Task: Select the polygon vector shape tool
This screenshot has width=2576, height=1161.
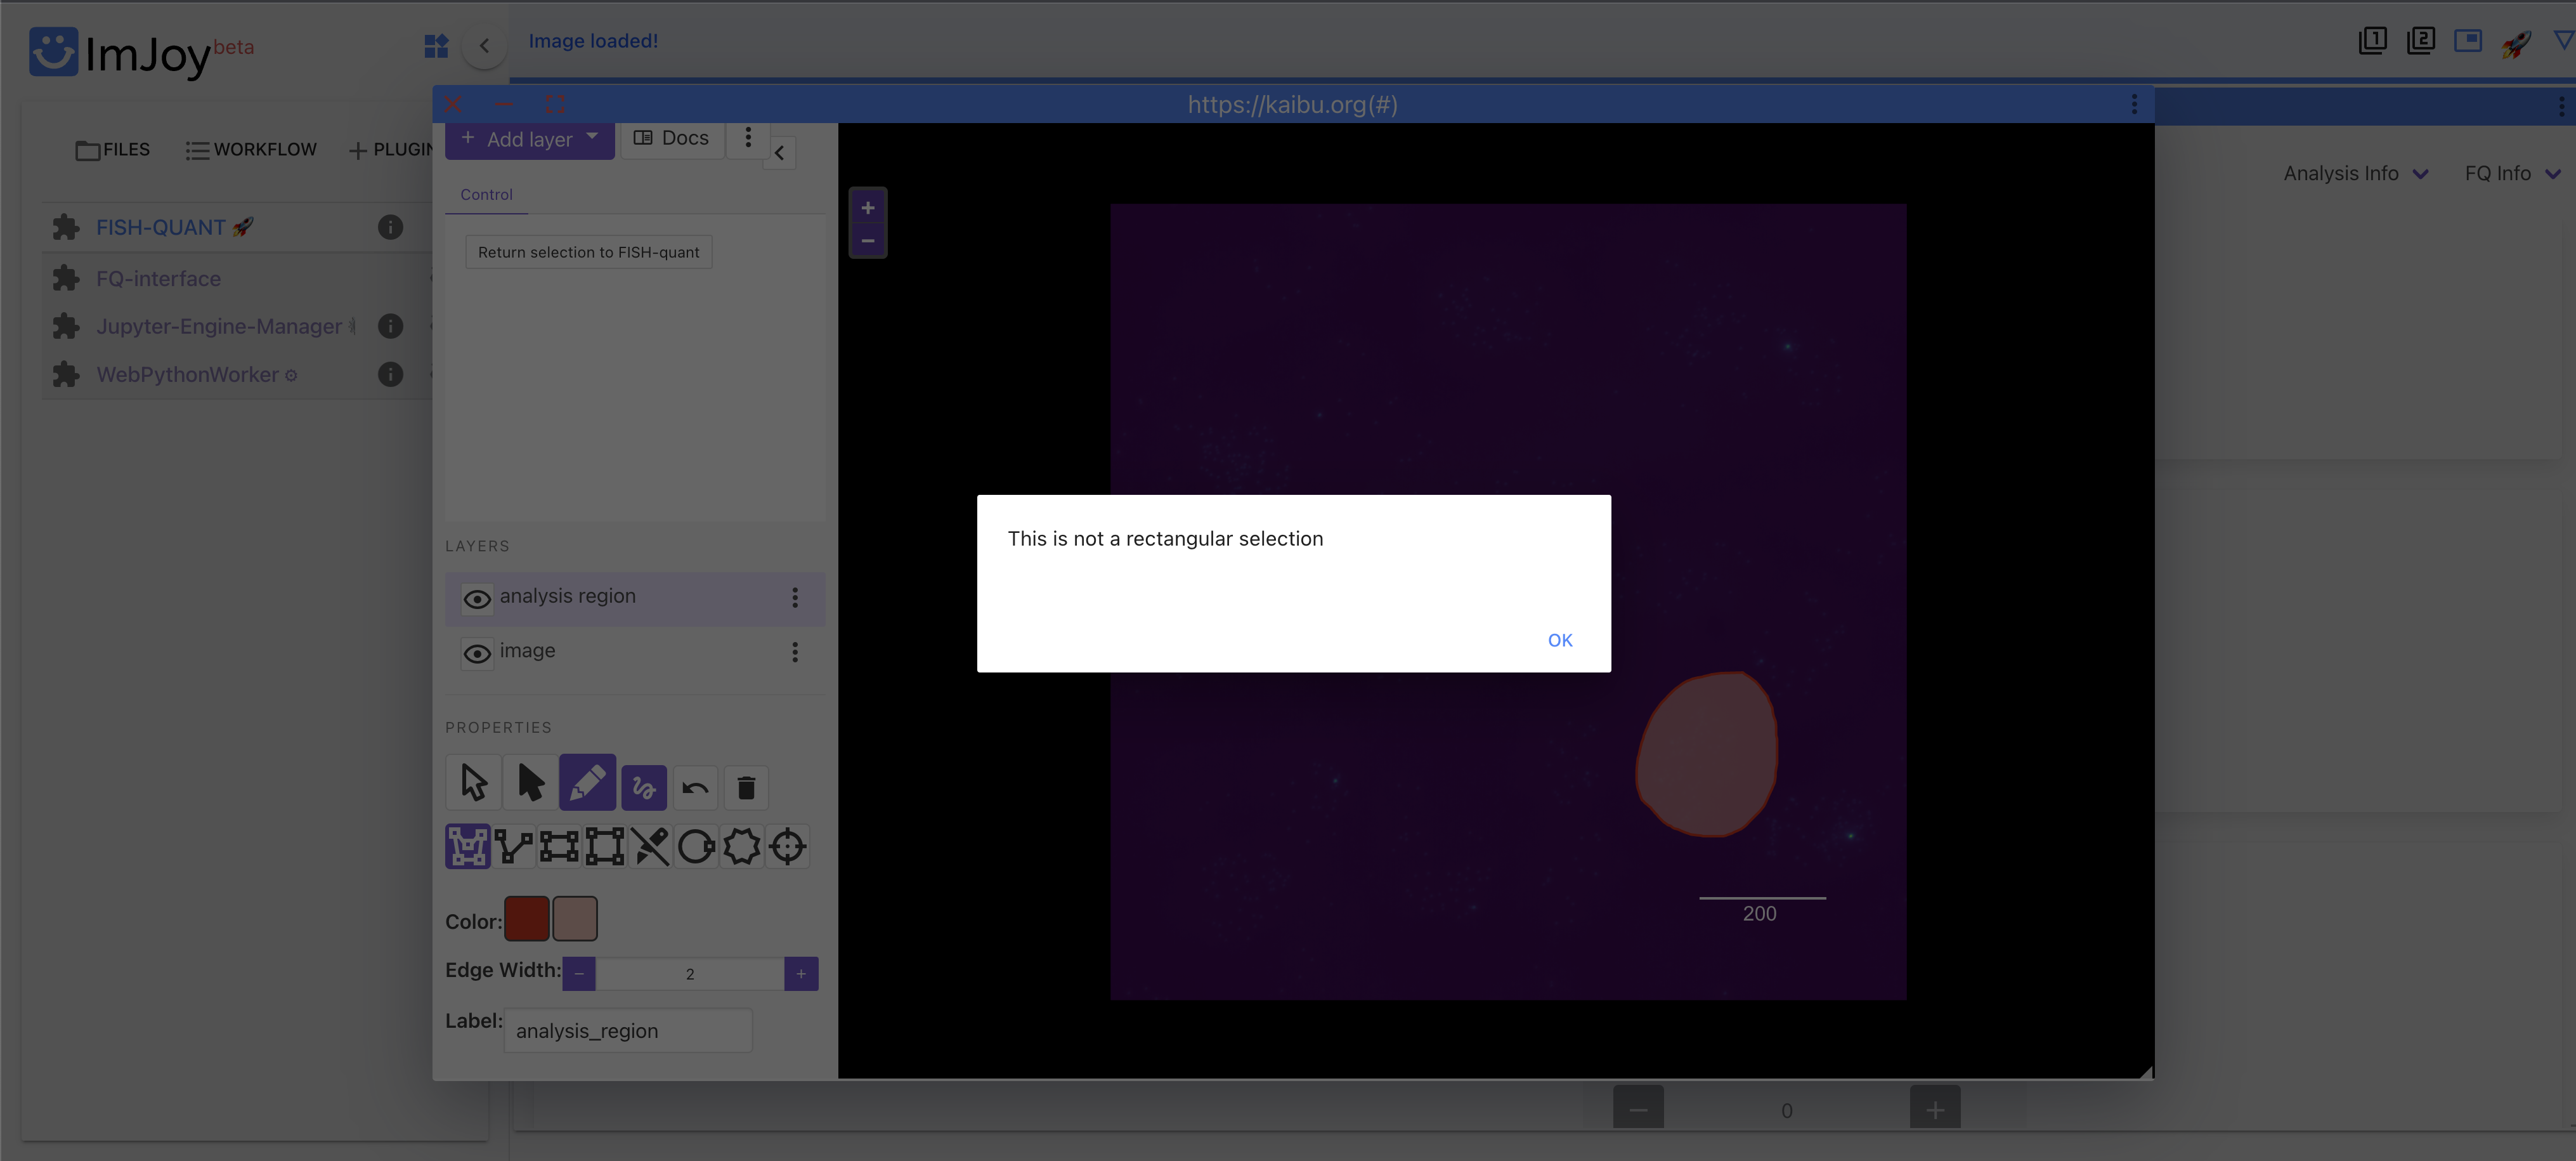Action: (x=467, y=846)
